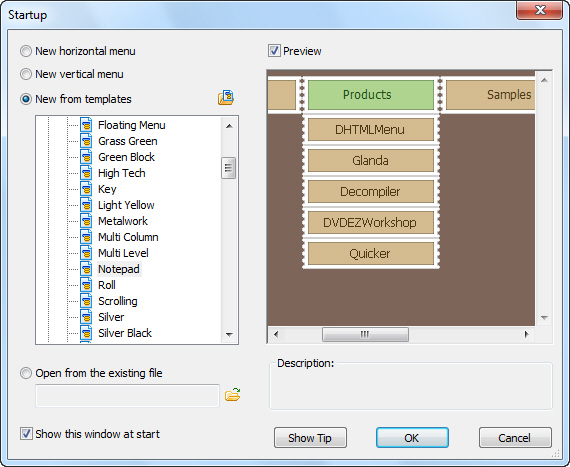Choose Open from the existing file
Screen dimensions: 570x467
point(26,373)
